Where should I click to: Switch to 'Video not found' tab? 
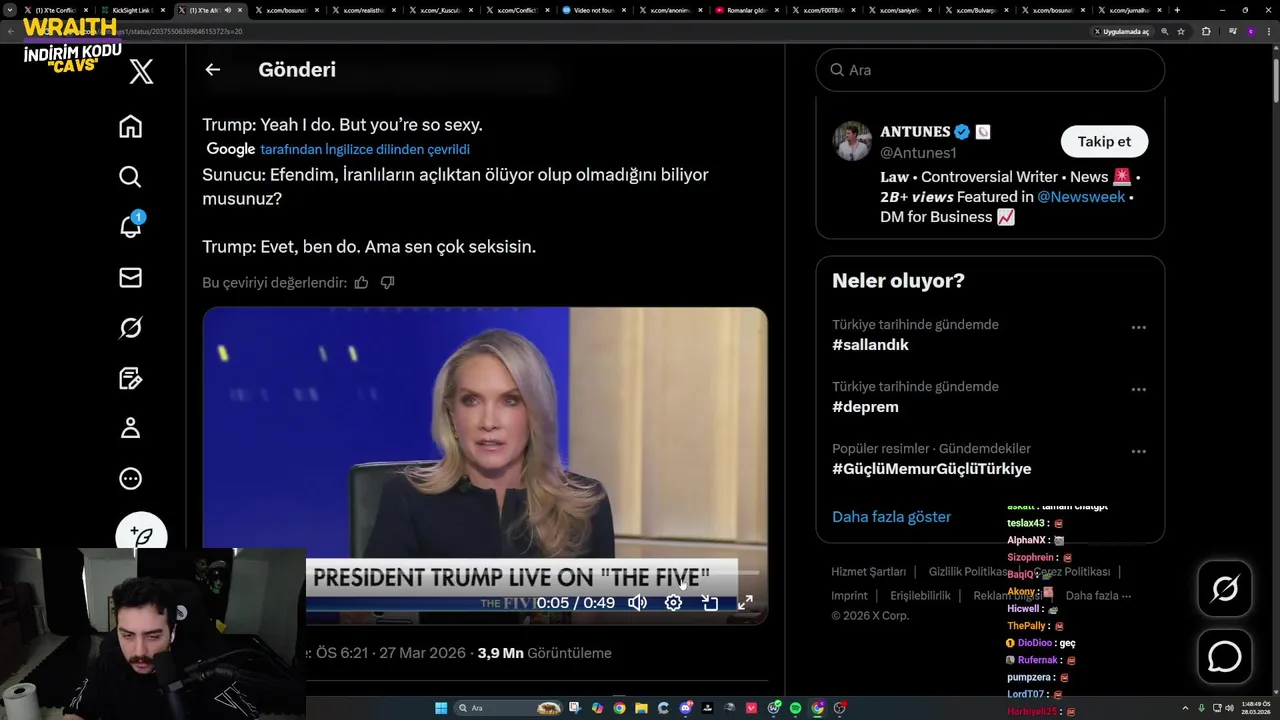[596, 10]
